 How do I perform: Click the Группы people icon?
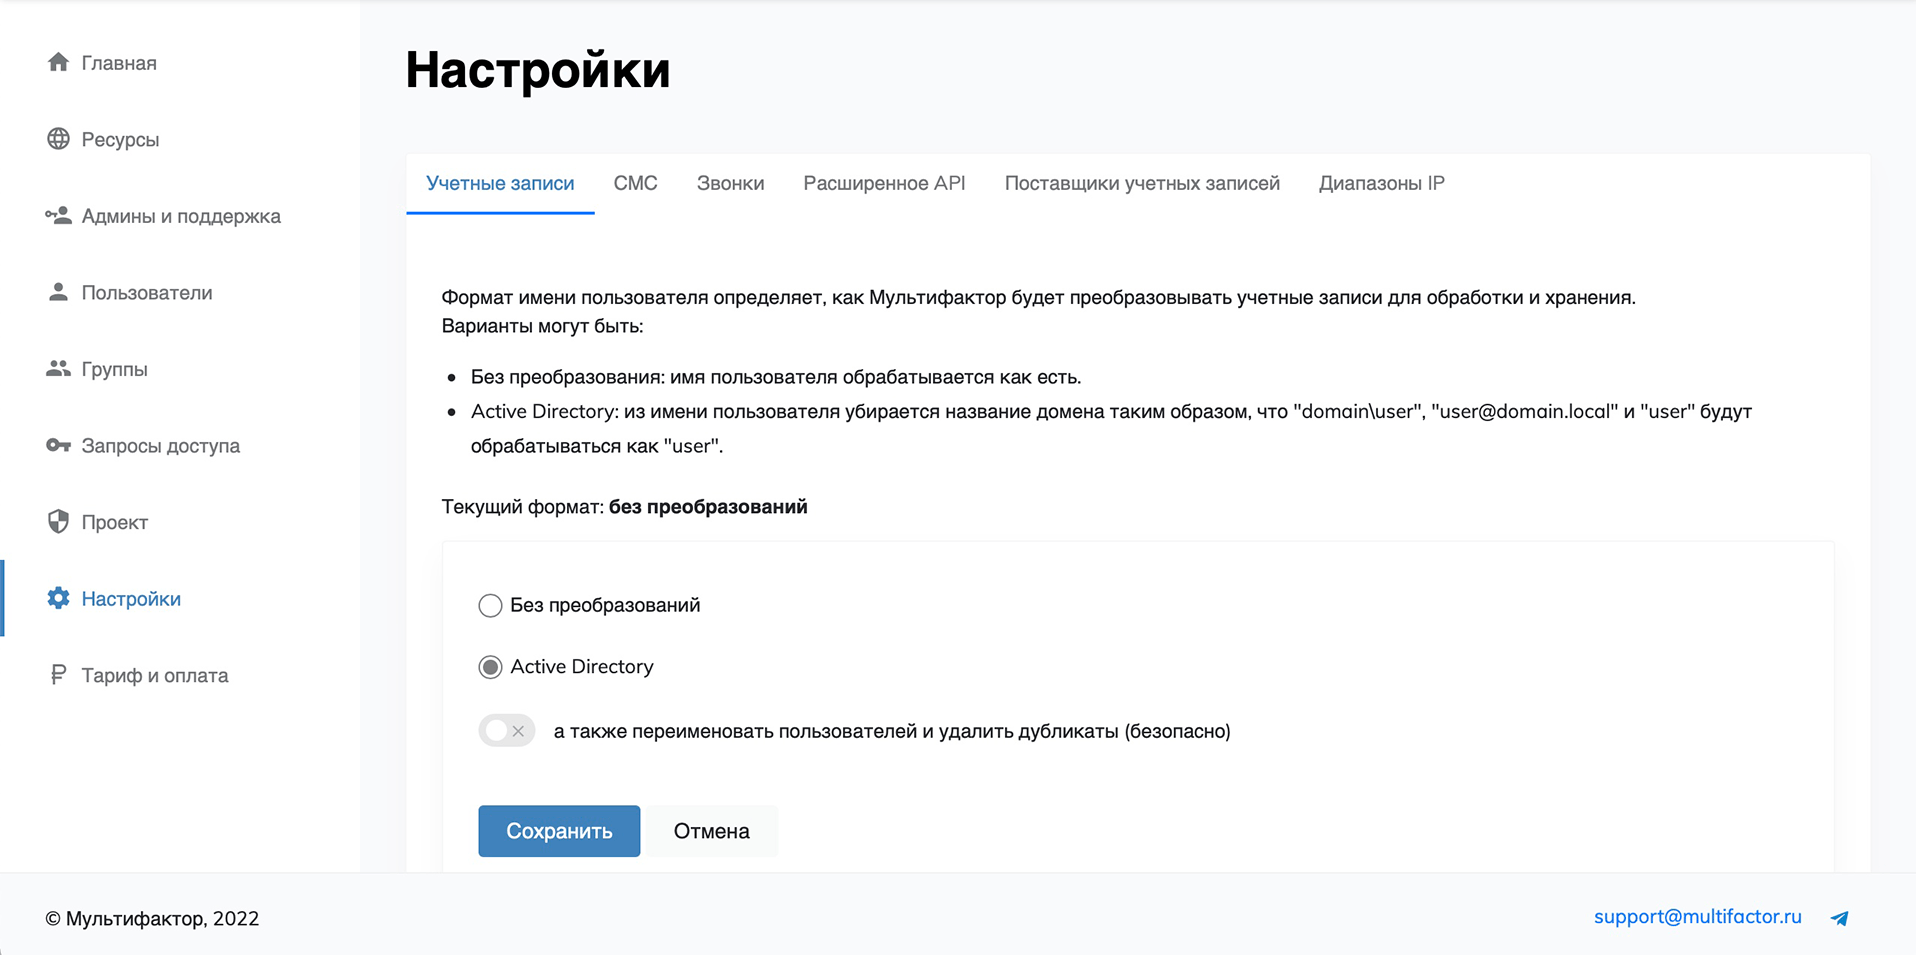tap(58, 369)
